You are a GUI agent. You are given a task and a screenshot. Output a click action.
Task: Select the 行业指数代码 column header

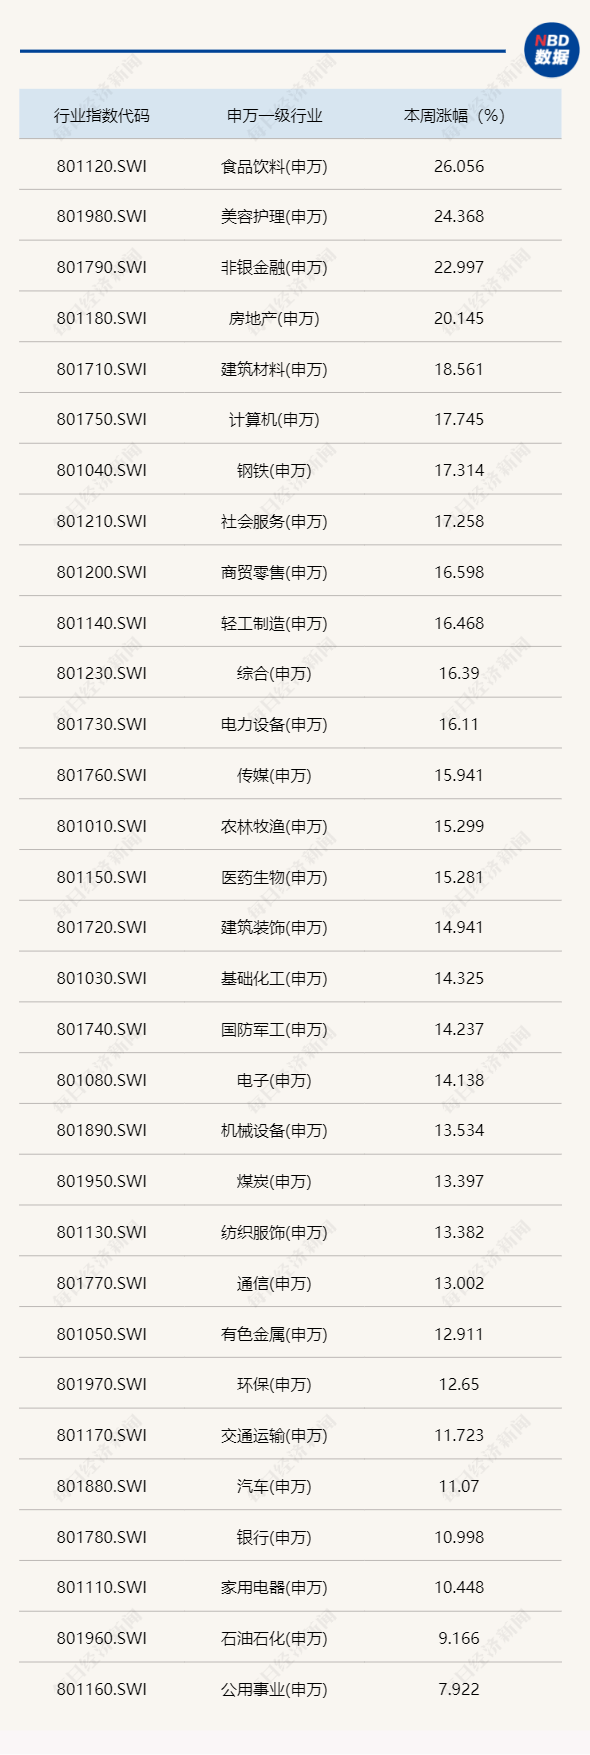(102, 116)
